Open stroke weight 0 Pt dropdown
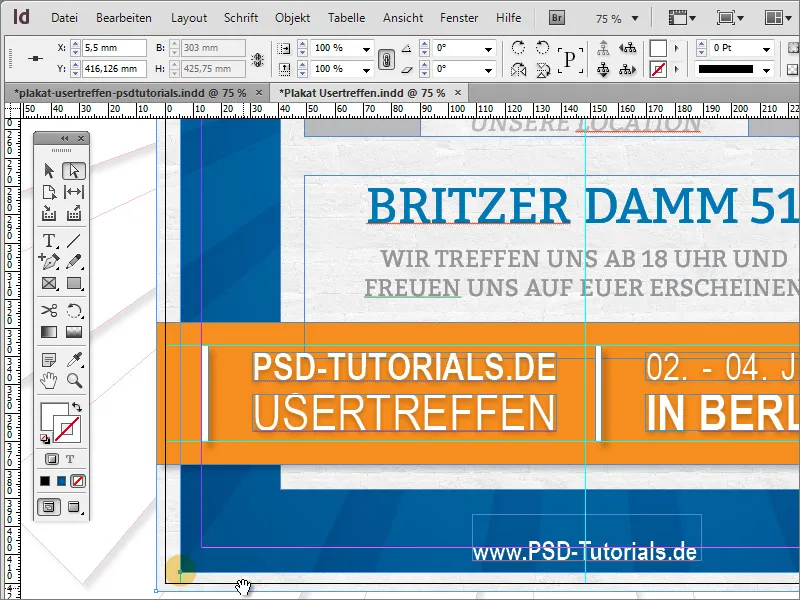The width and height of the screenshot is (800, 600). 766,48
